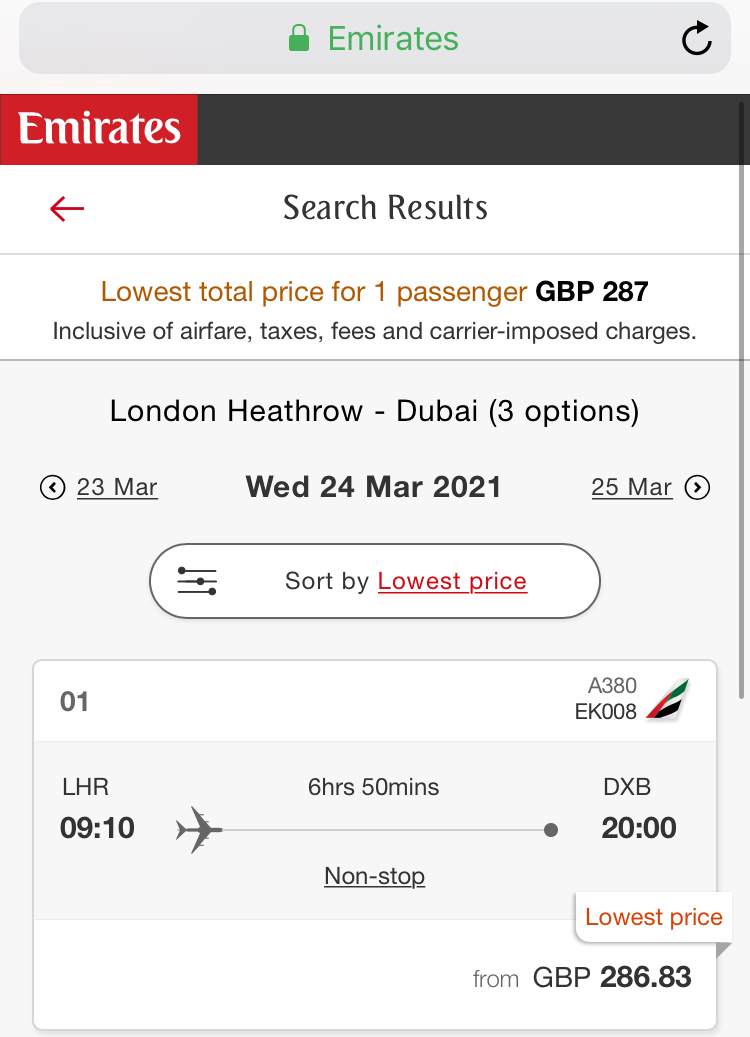Click the Emirates address bar
The image size is (750, 1037).
(x=374, y=38)
